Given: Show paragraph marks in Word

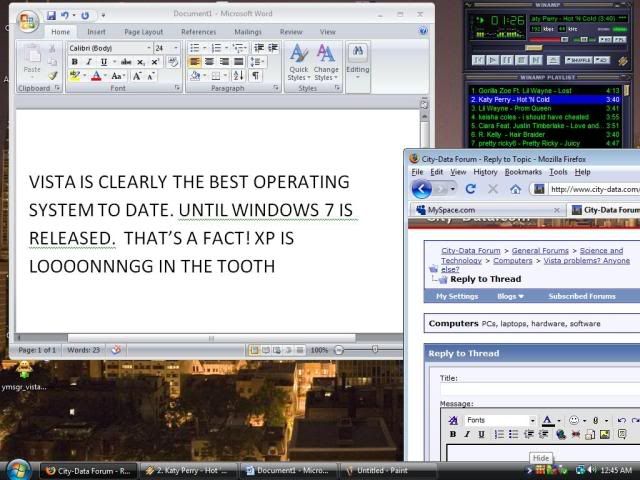Looking at the screenshot, I should (x=256, y=76).
